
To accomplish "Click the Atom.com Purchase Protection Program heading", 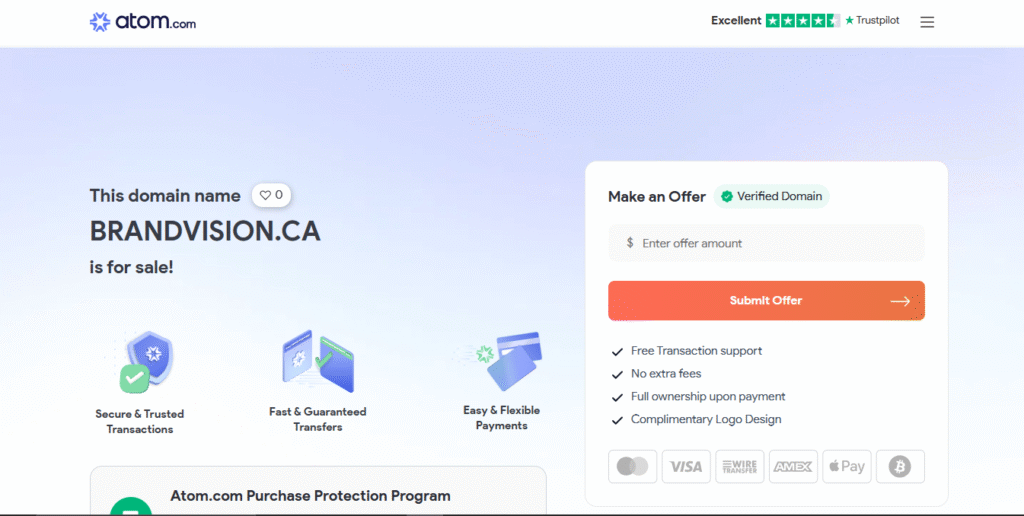I will pyautogui.click(x=310, y=495).
